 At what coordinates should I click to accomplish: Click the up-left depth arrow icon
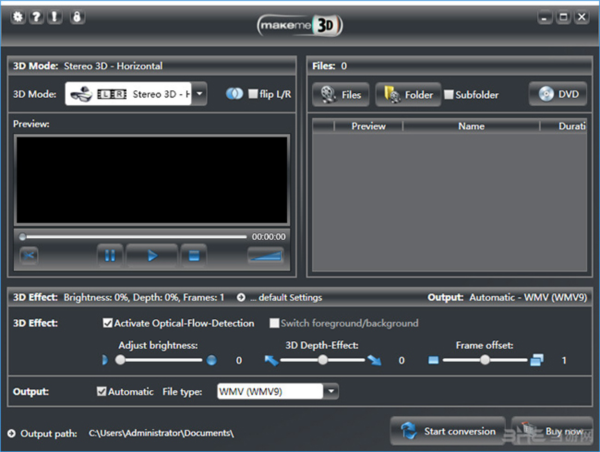271,360
